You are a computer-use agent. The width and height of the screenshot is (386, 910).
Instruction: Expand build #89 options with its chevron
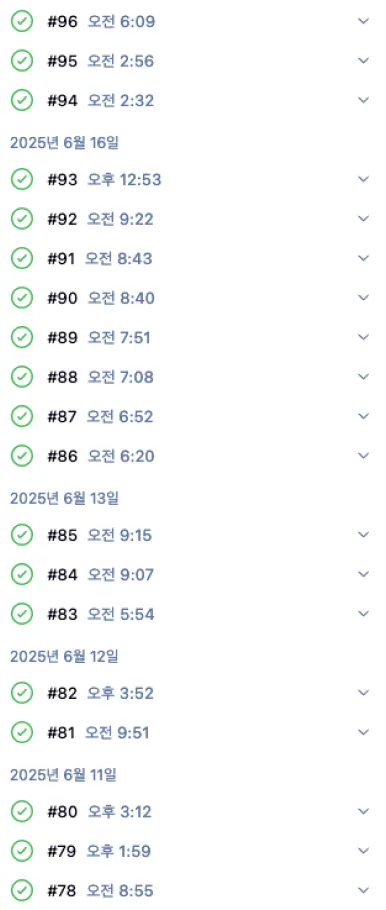coord(364,337)
